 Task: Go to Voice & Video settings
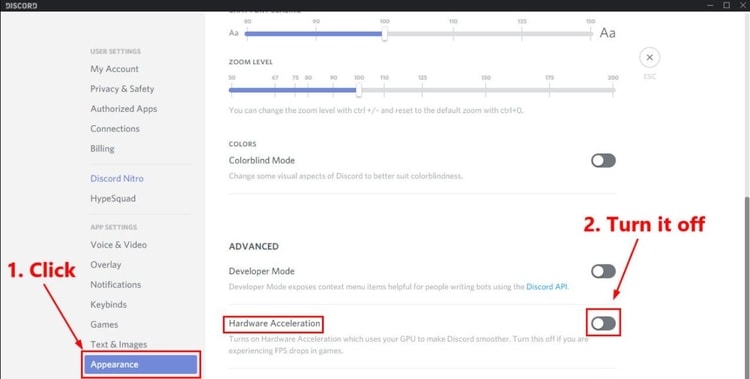click(118, 245)
